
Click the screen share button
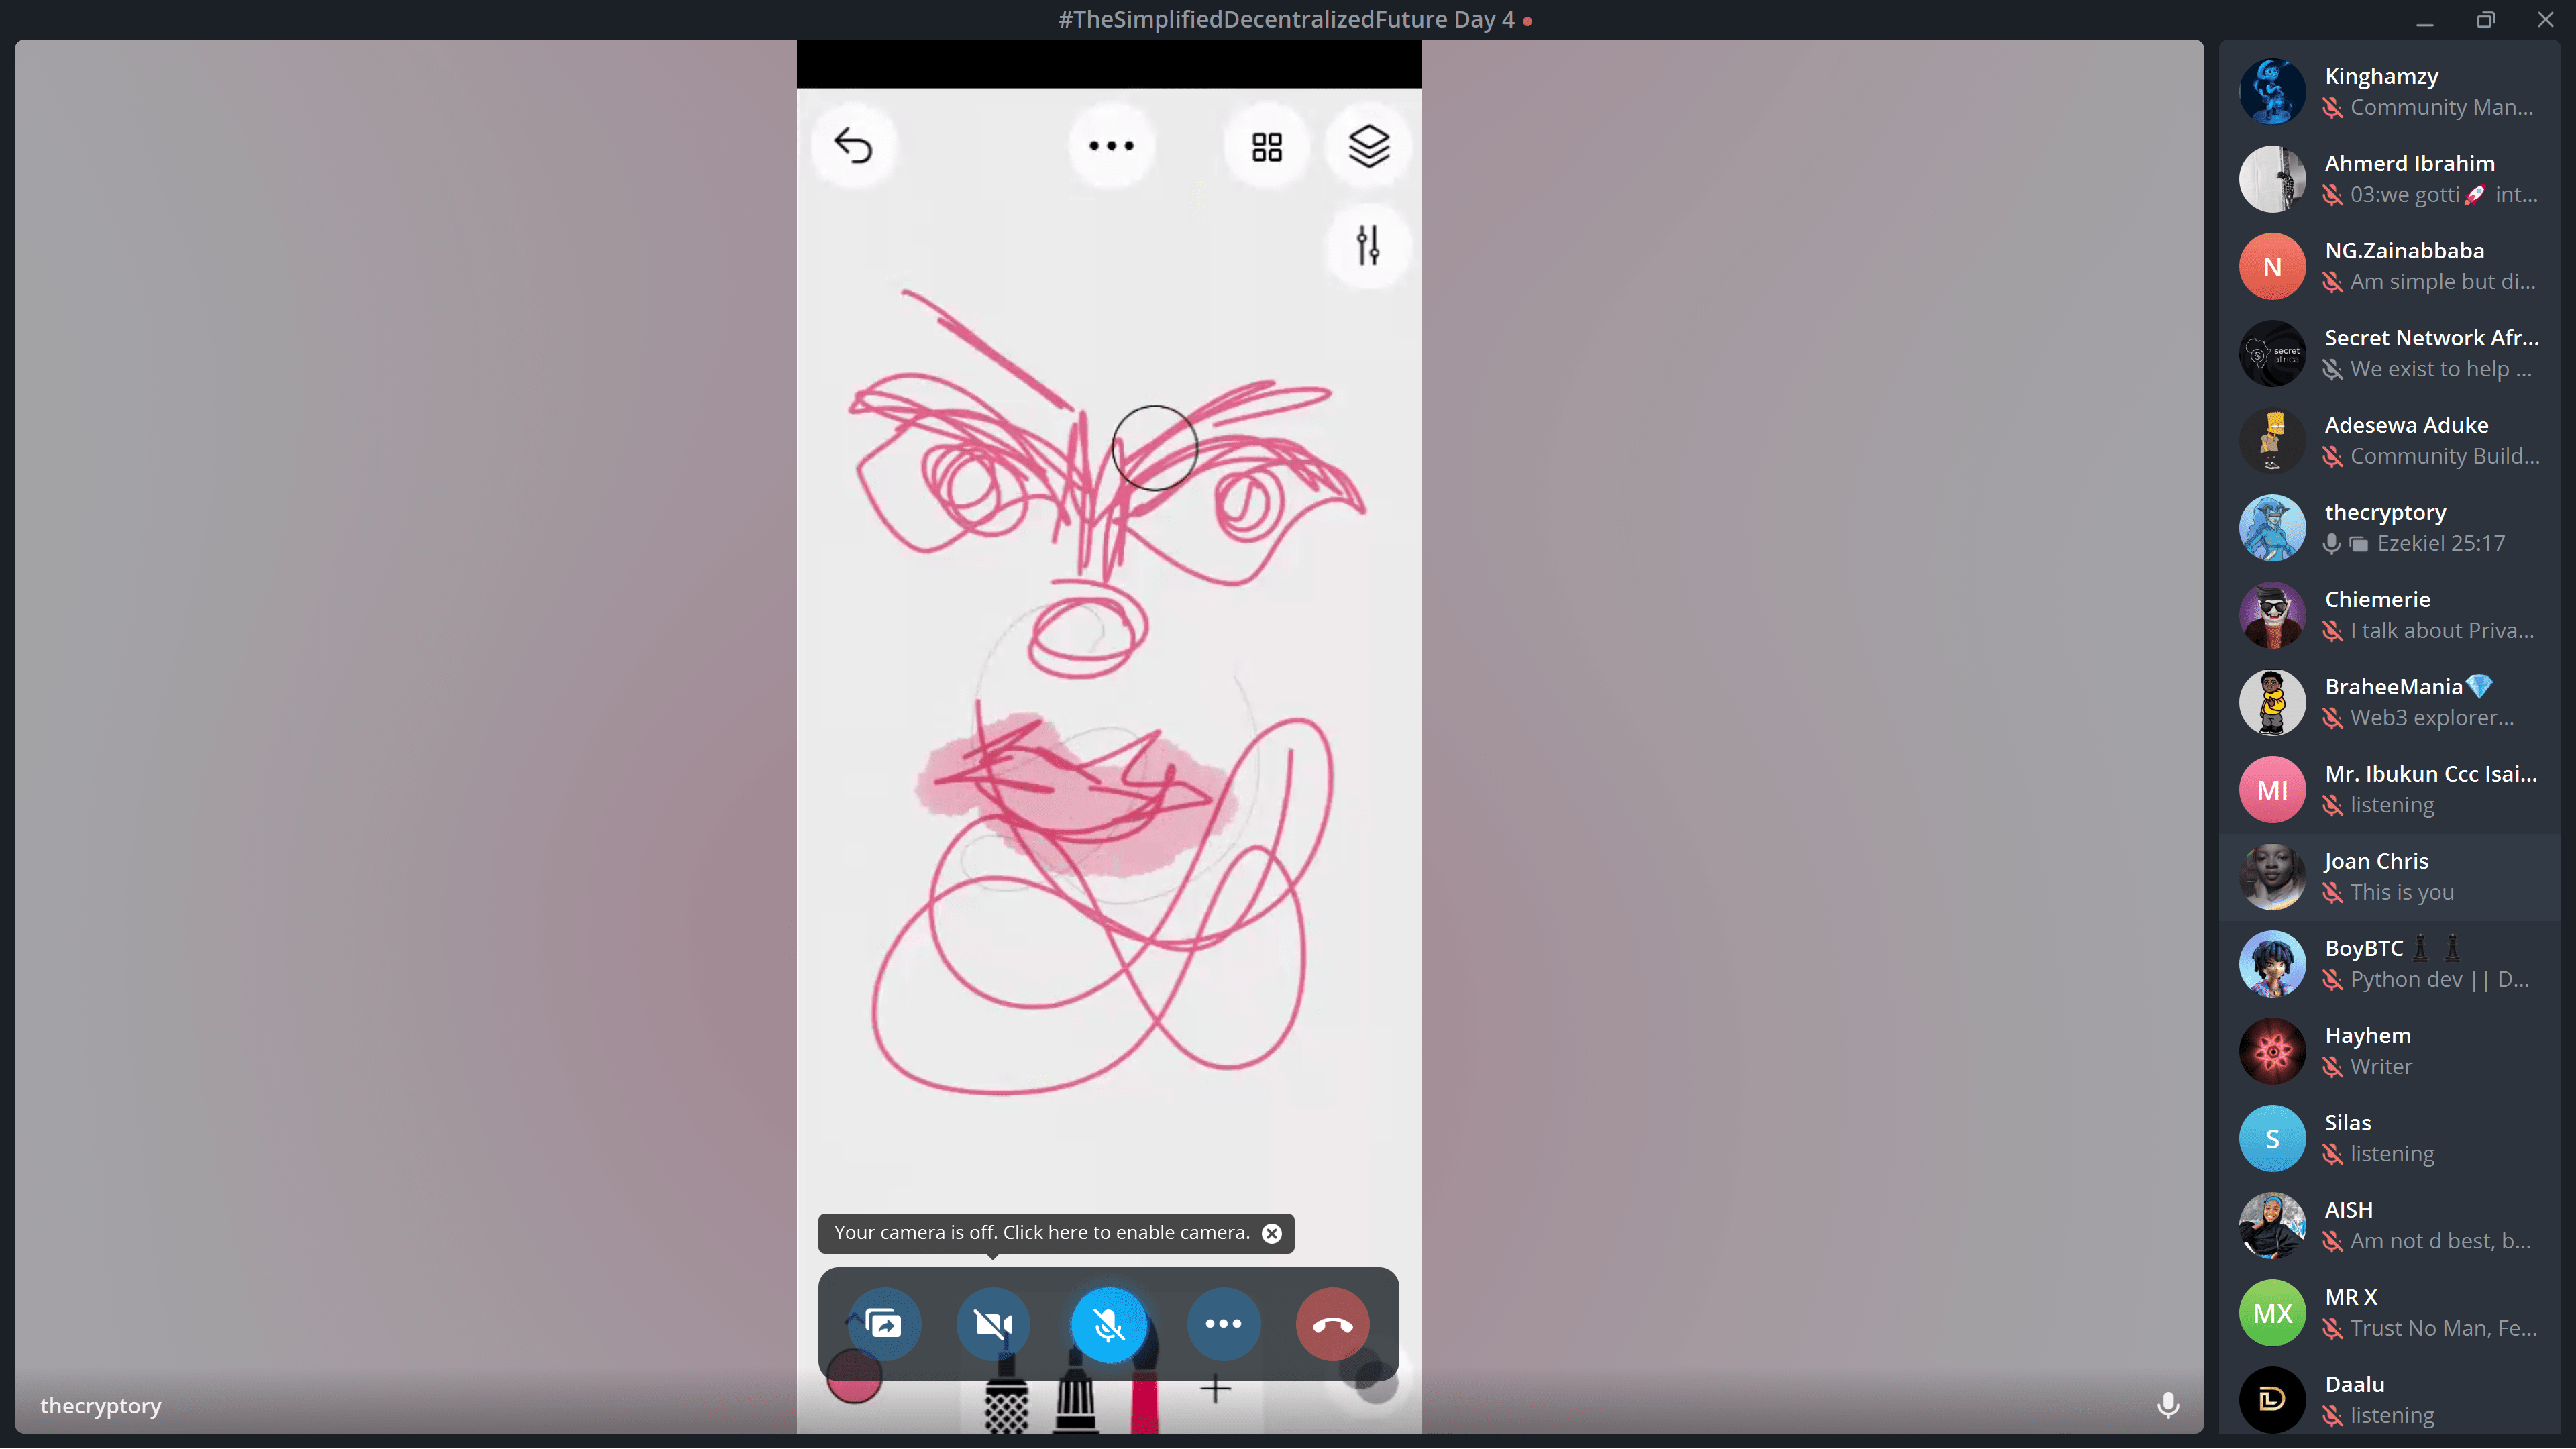tap(883, 1324)
